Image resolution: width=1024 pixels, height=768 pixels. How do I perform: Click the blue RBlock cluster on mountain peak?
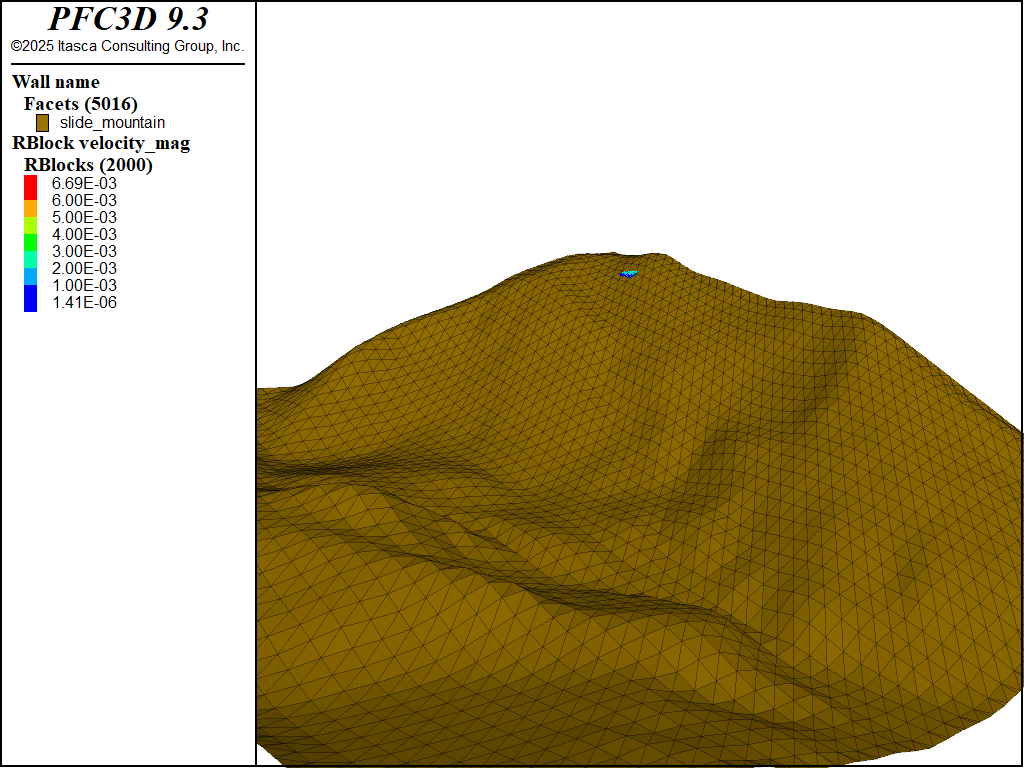click(628, 273)
